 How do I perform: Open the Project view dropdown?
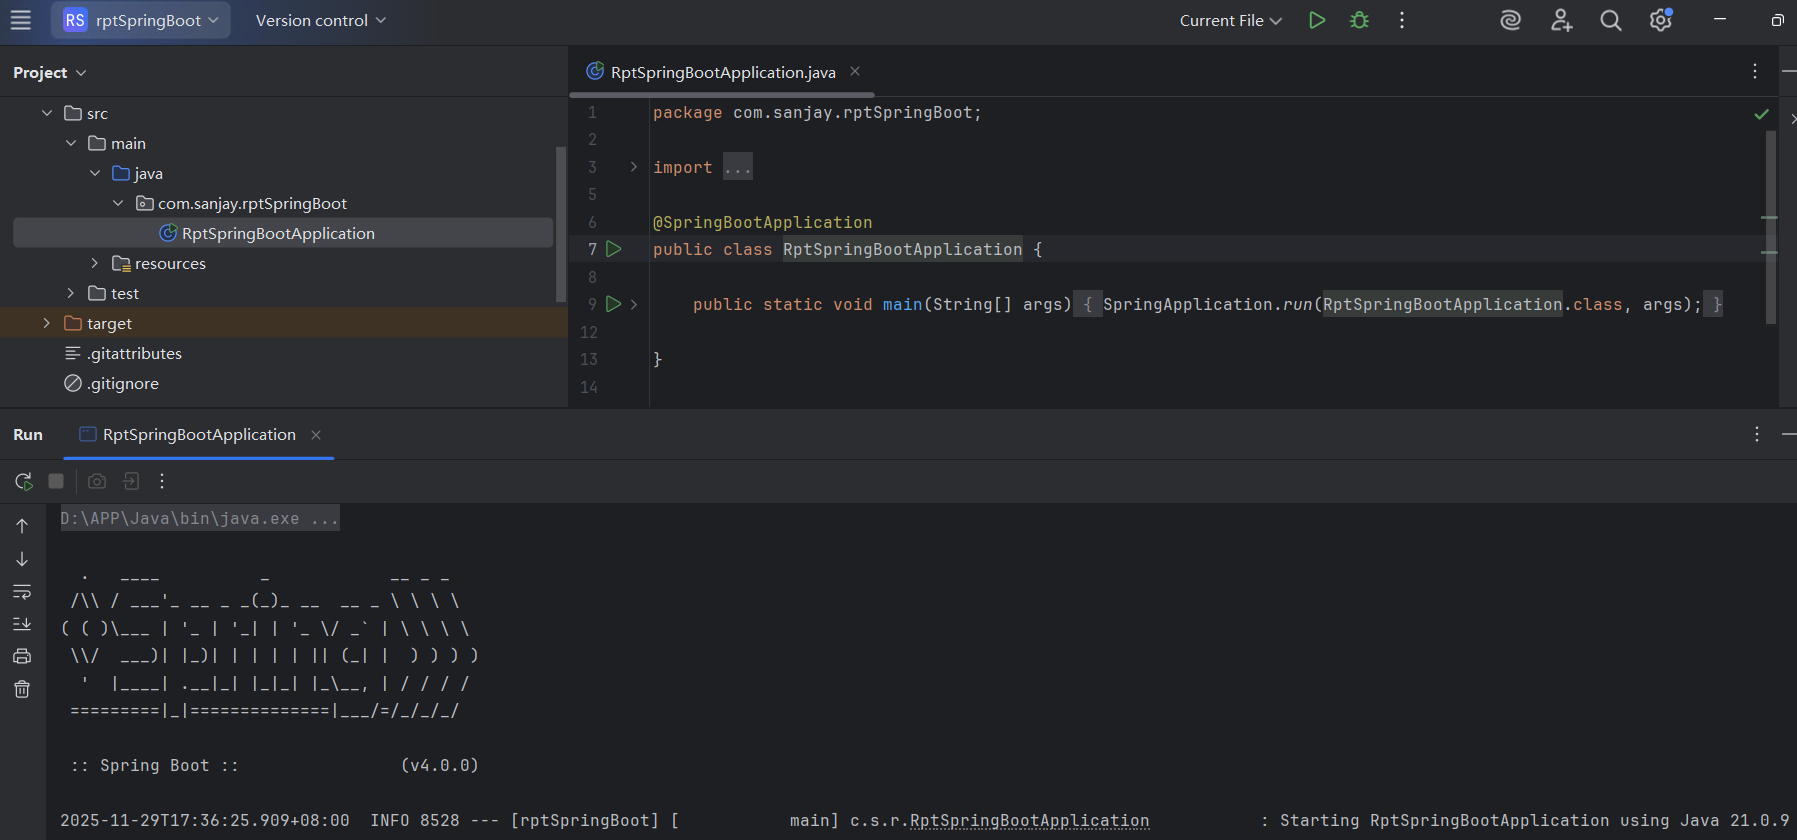(49, 73)
